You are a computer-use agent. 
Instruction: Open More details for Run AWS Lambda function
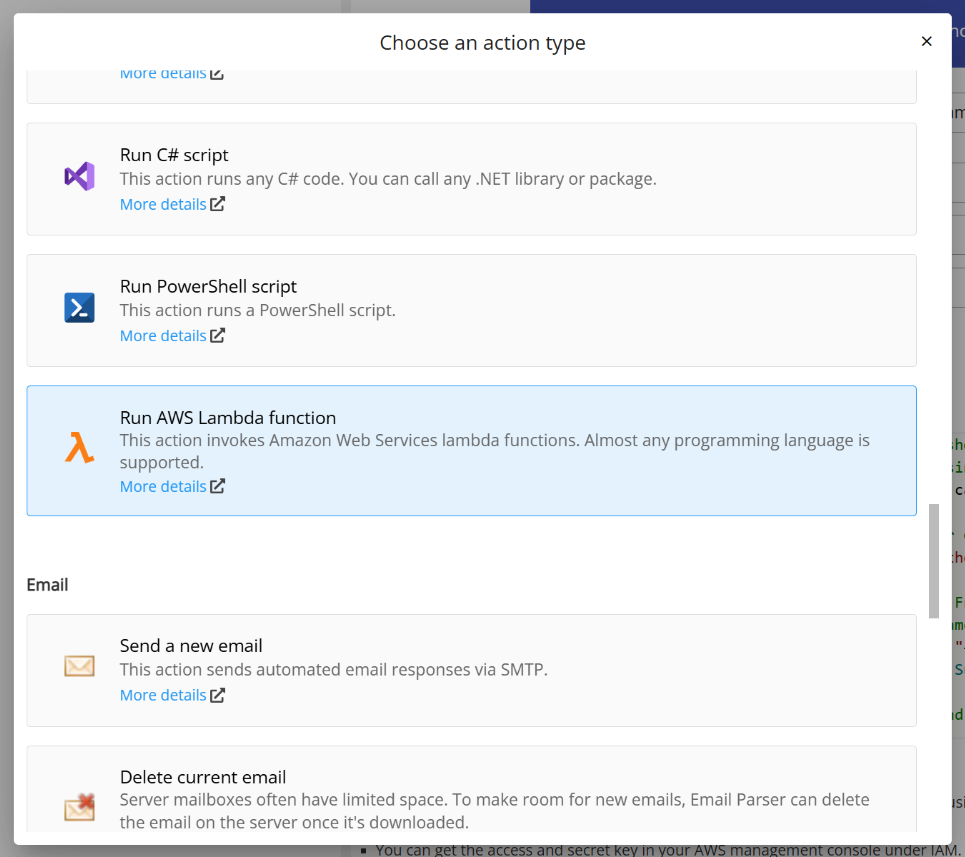(163, 486)
